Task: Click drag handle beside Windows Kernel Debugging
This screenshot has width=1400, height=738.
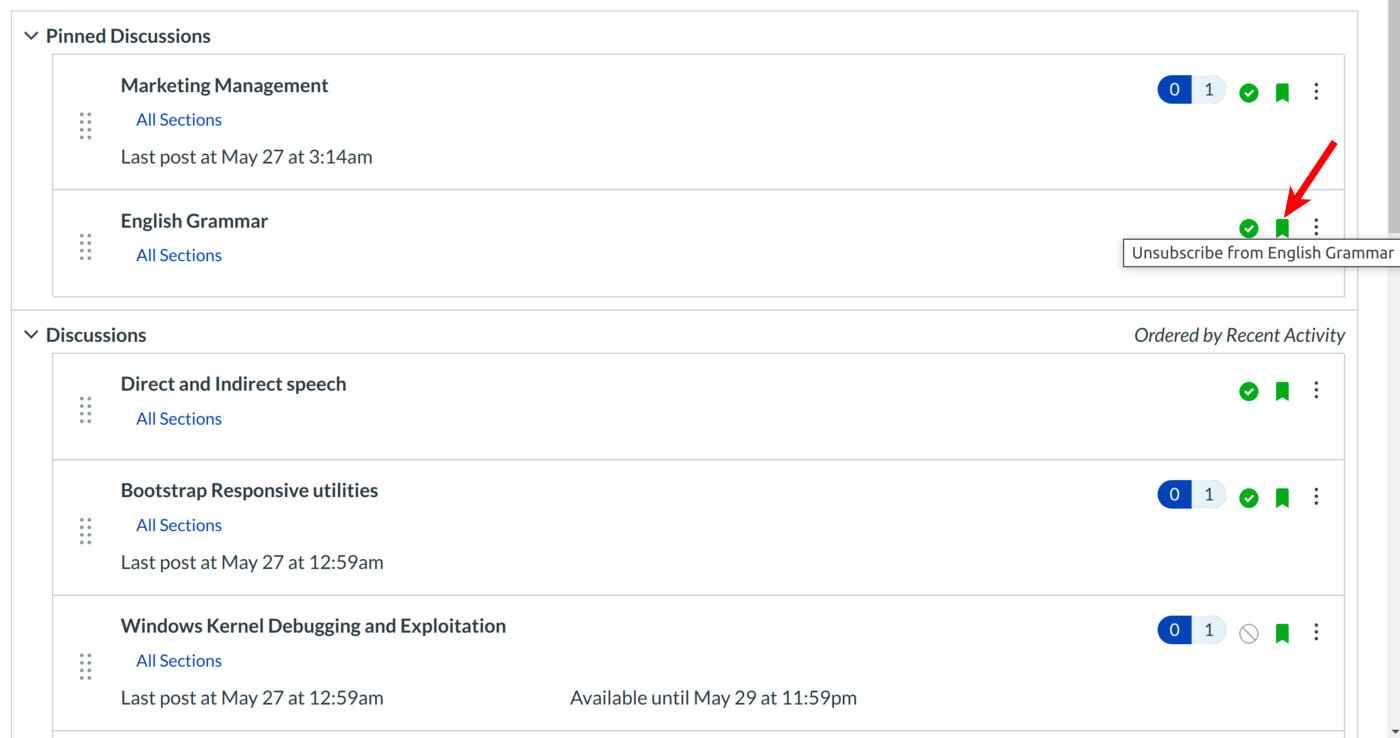Action: pyautogui.click(x=86, y=666)
